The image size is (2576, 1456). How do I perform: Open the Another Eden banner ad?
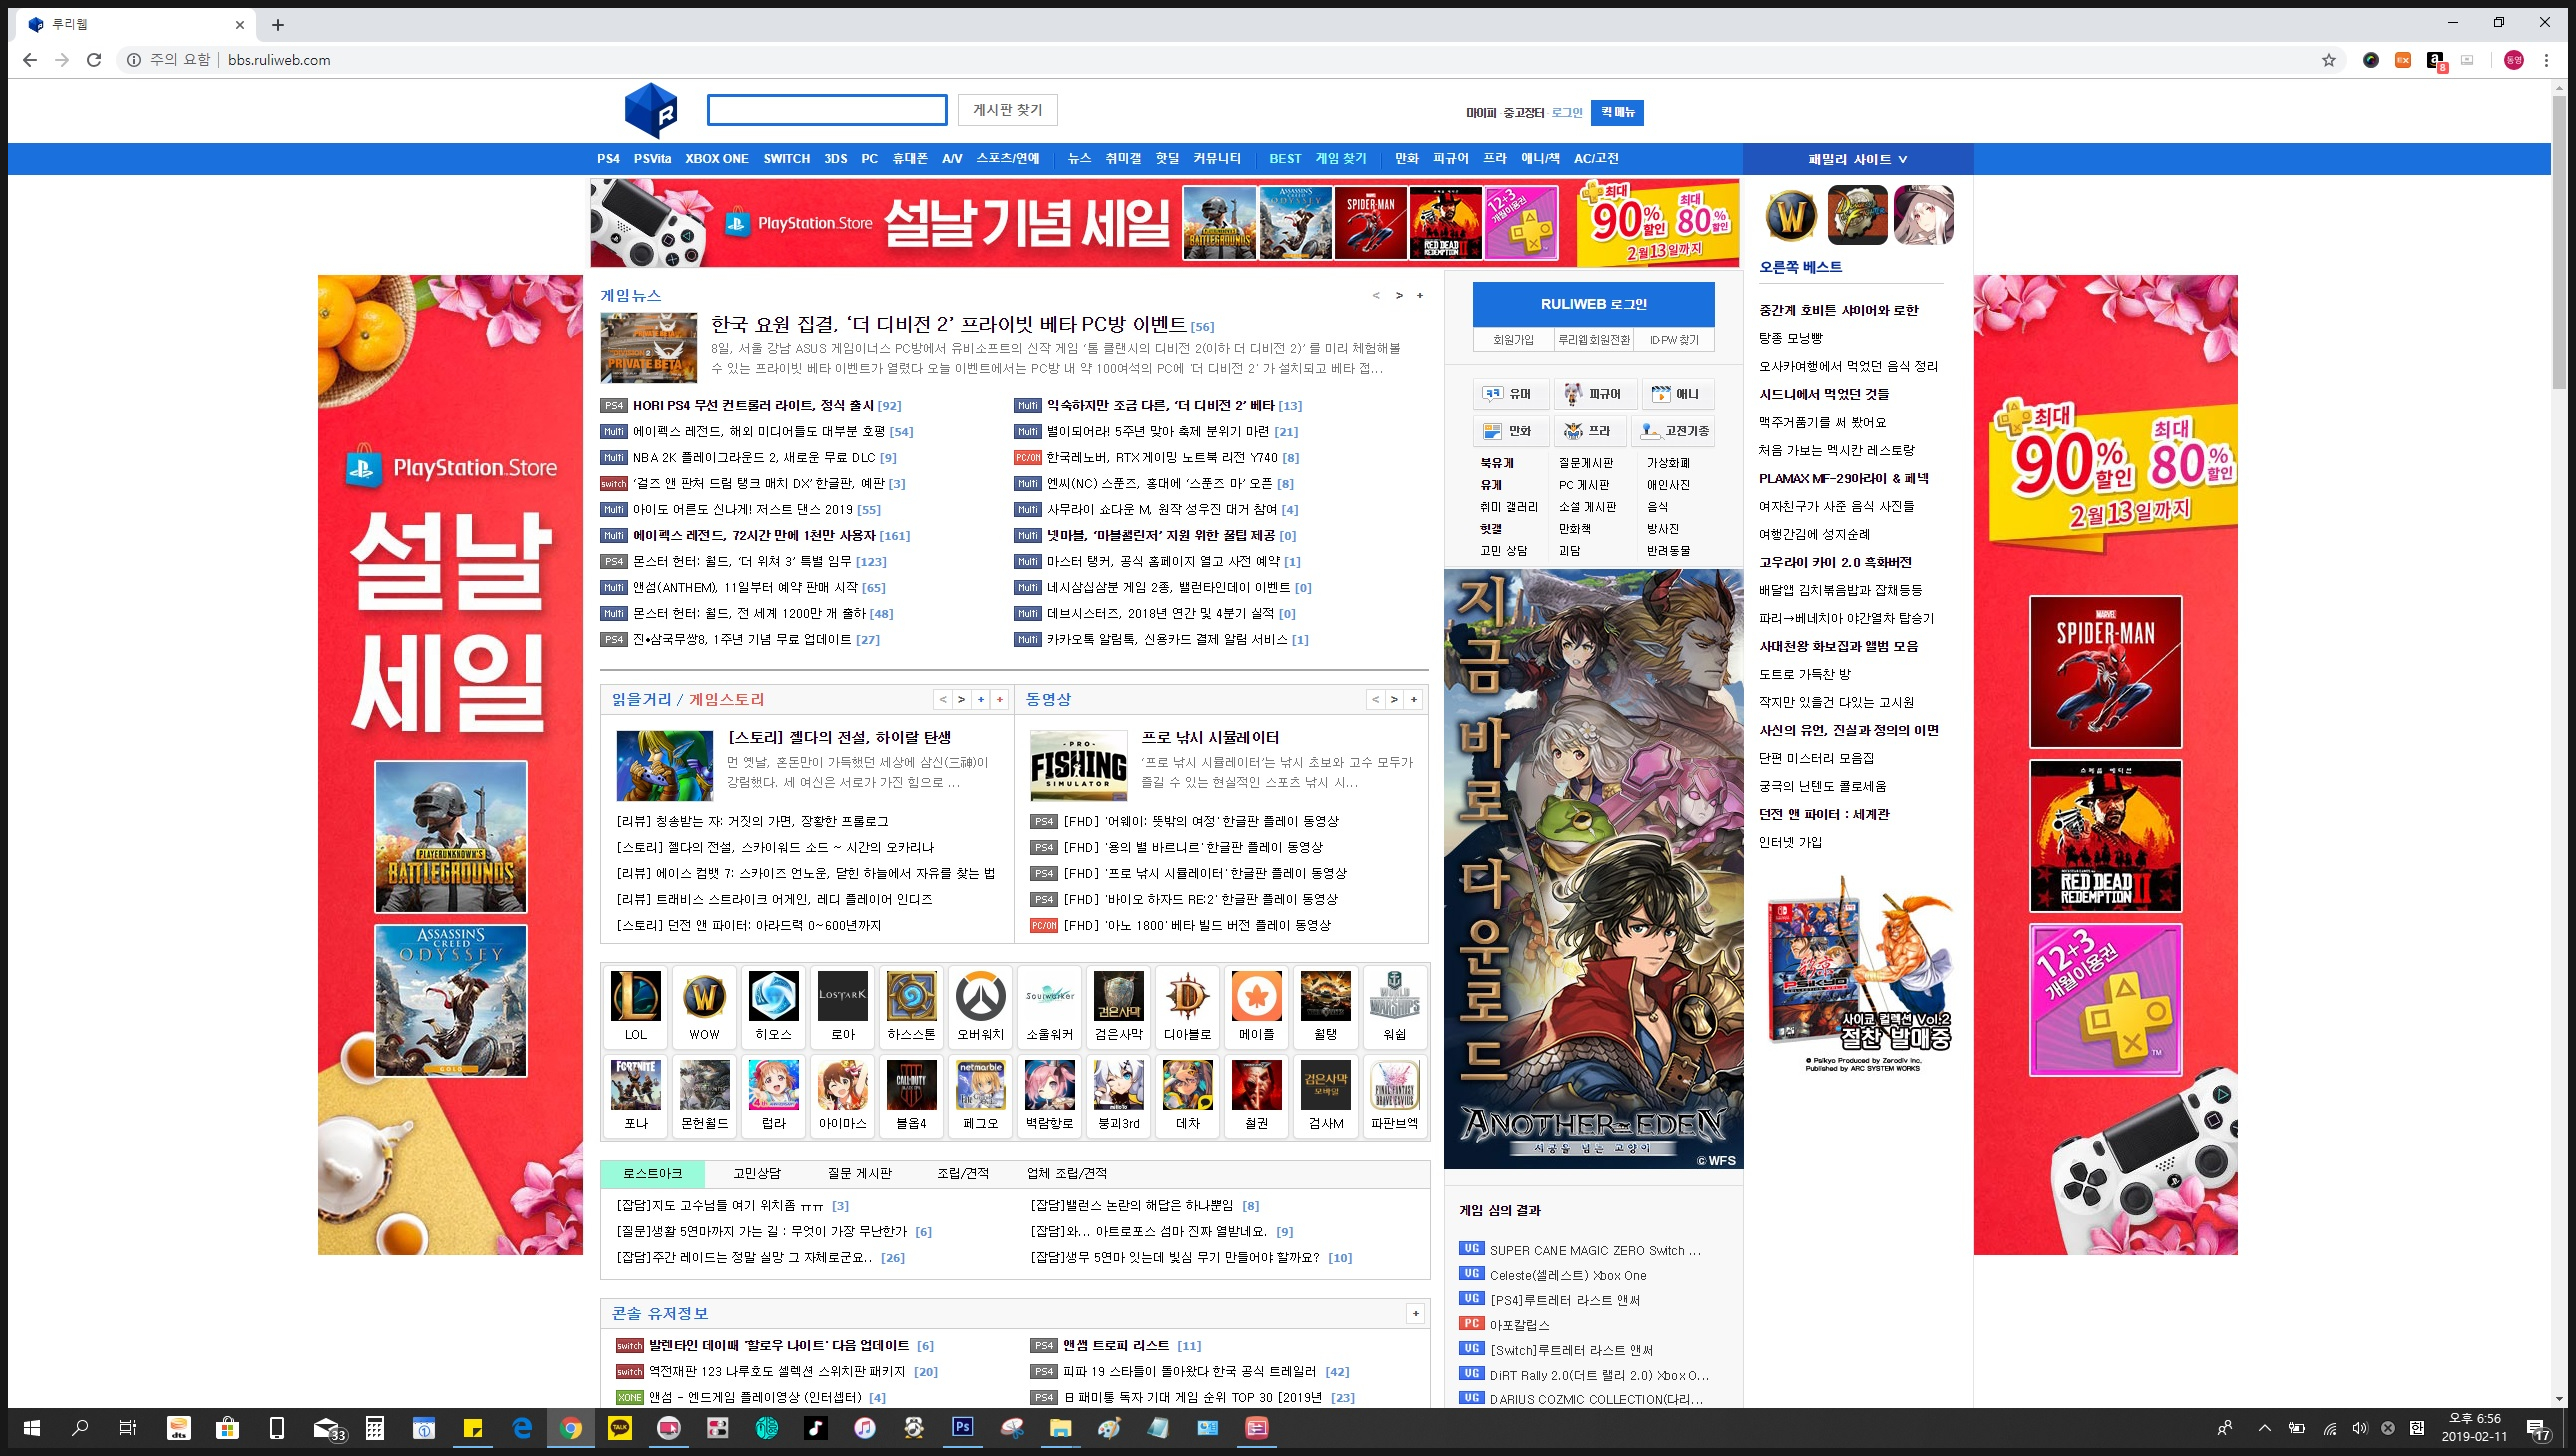1593,868
